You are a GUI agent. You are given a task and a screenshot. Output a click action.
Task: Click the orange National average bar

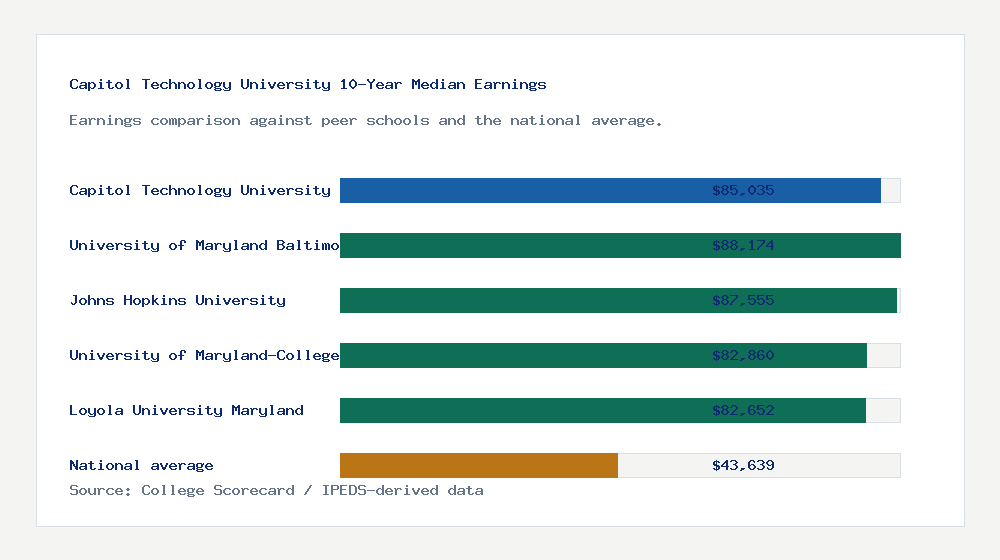point(478,466)
